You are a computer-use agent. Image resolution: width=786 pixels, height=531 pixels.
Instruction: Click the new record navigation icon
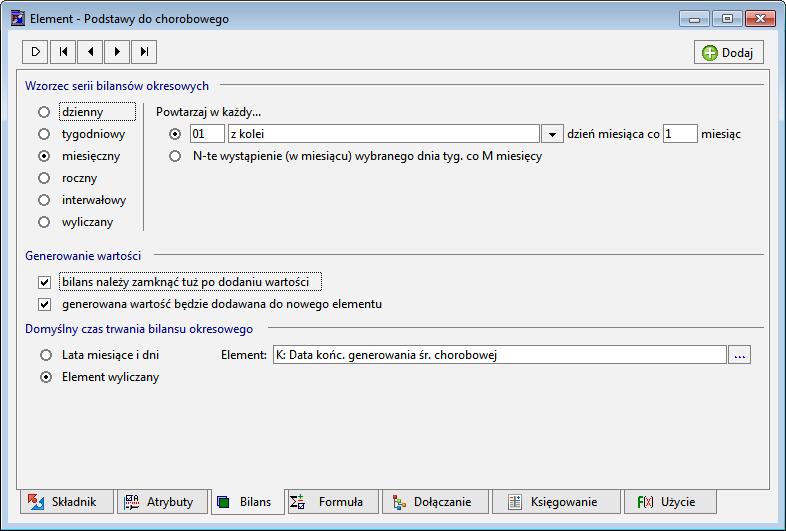(35, 52)
